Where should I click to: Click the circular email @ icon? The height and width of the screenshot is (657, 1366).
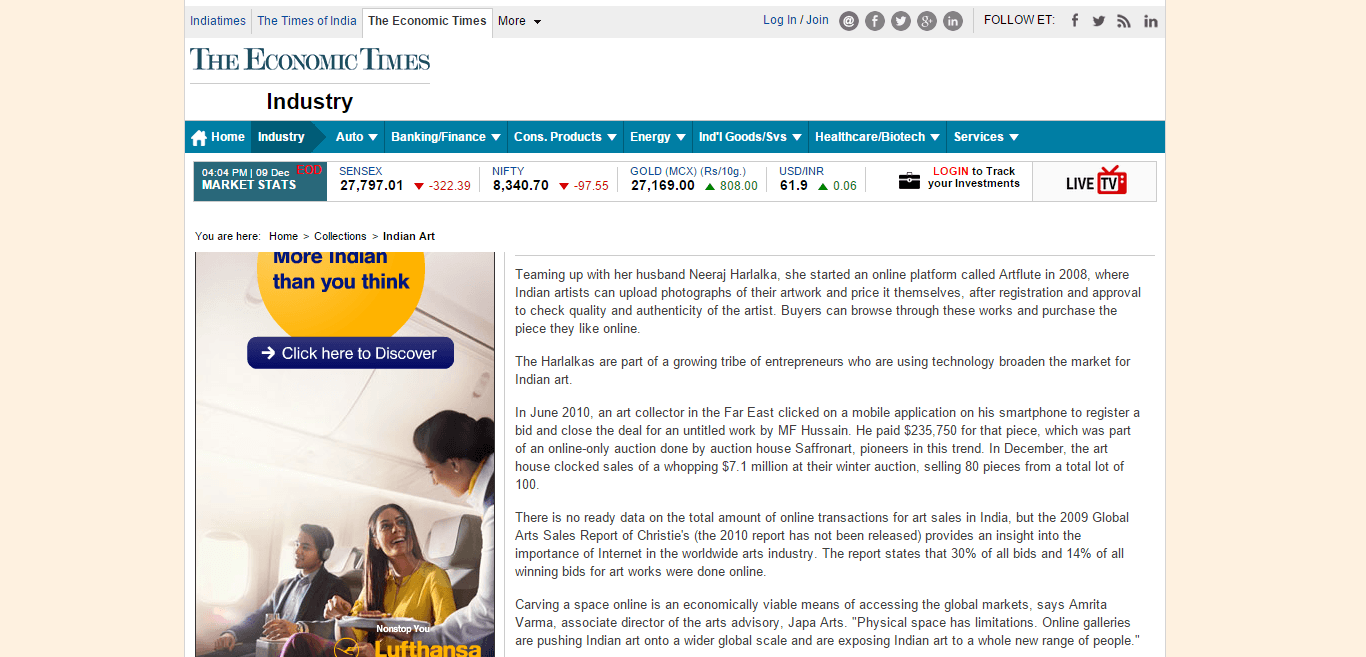coord(849,21)
